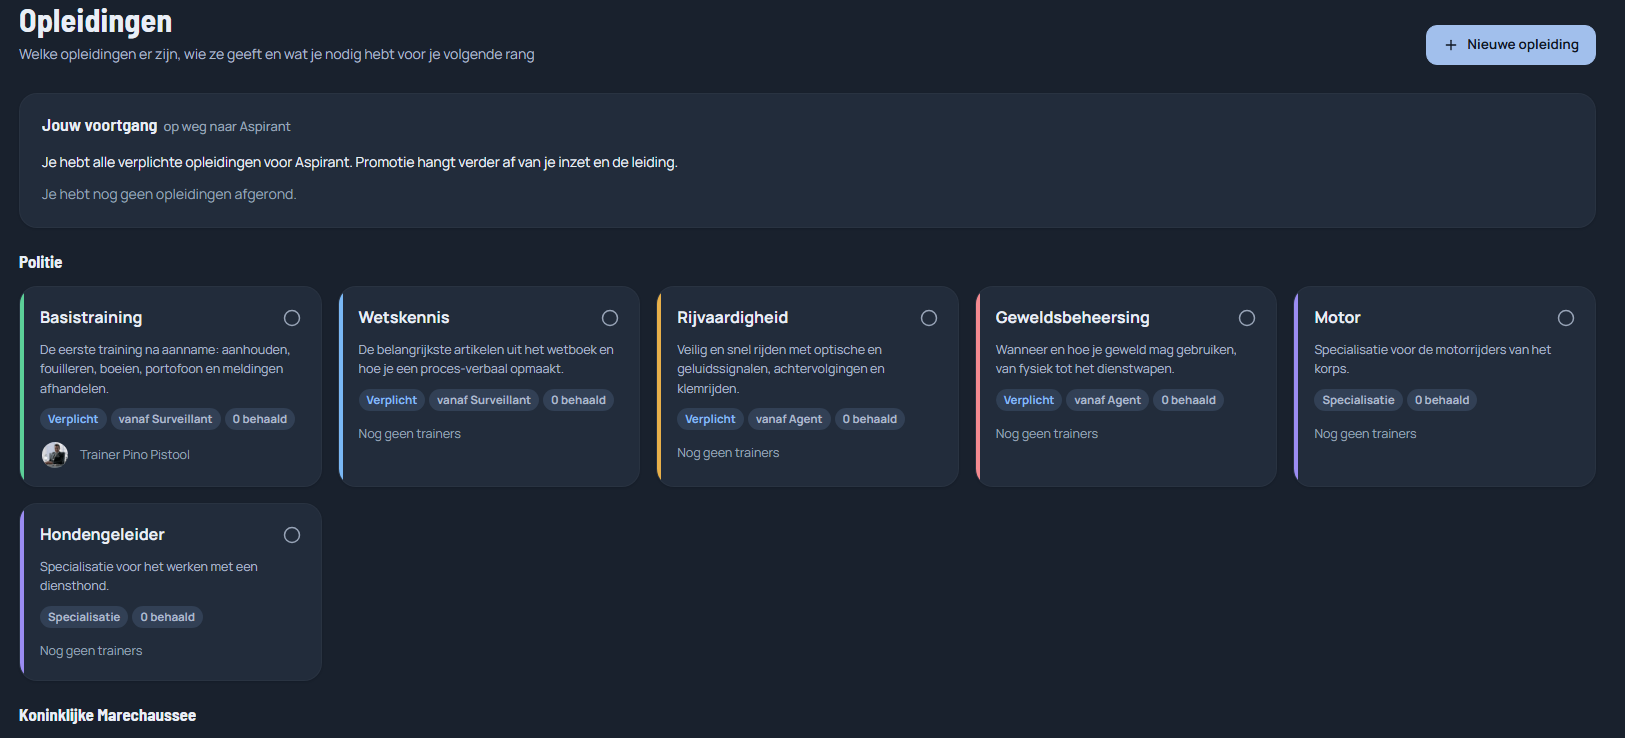The image size is (1625, 738).
Task: Toggle the Geweldsbeheersing completion circle
Action: [x=1247, y=318]
